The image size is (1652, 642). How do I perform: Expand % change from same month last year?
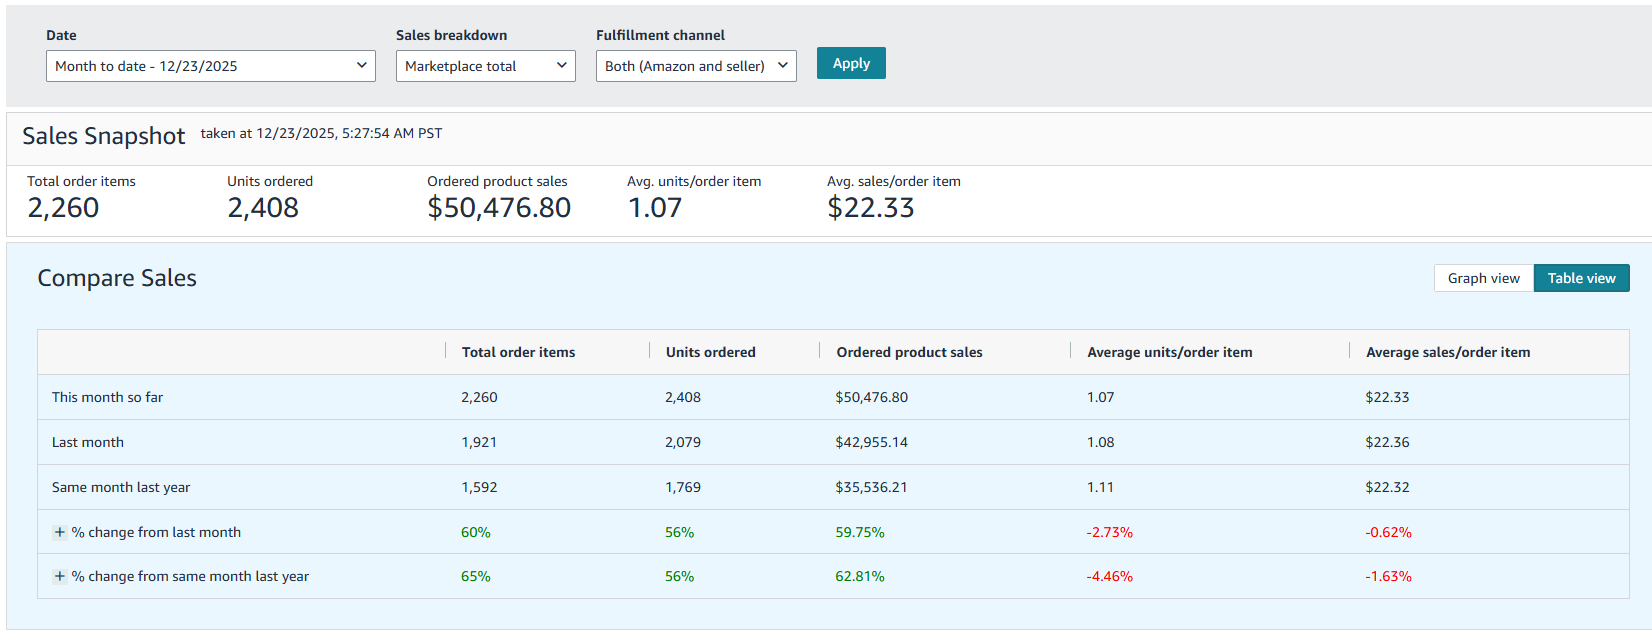click(60, 576)
